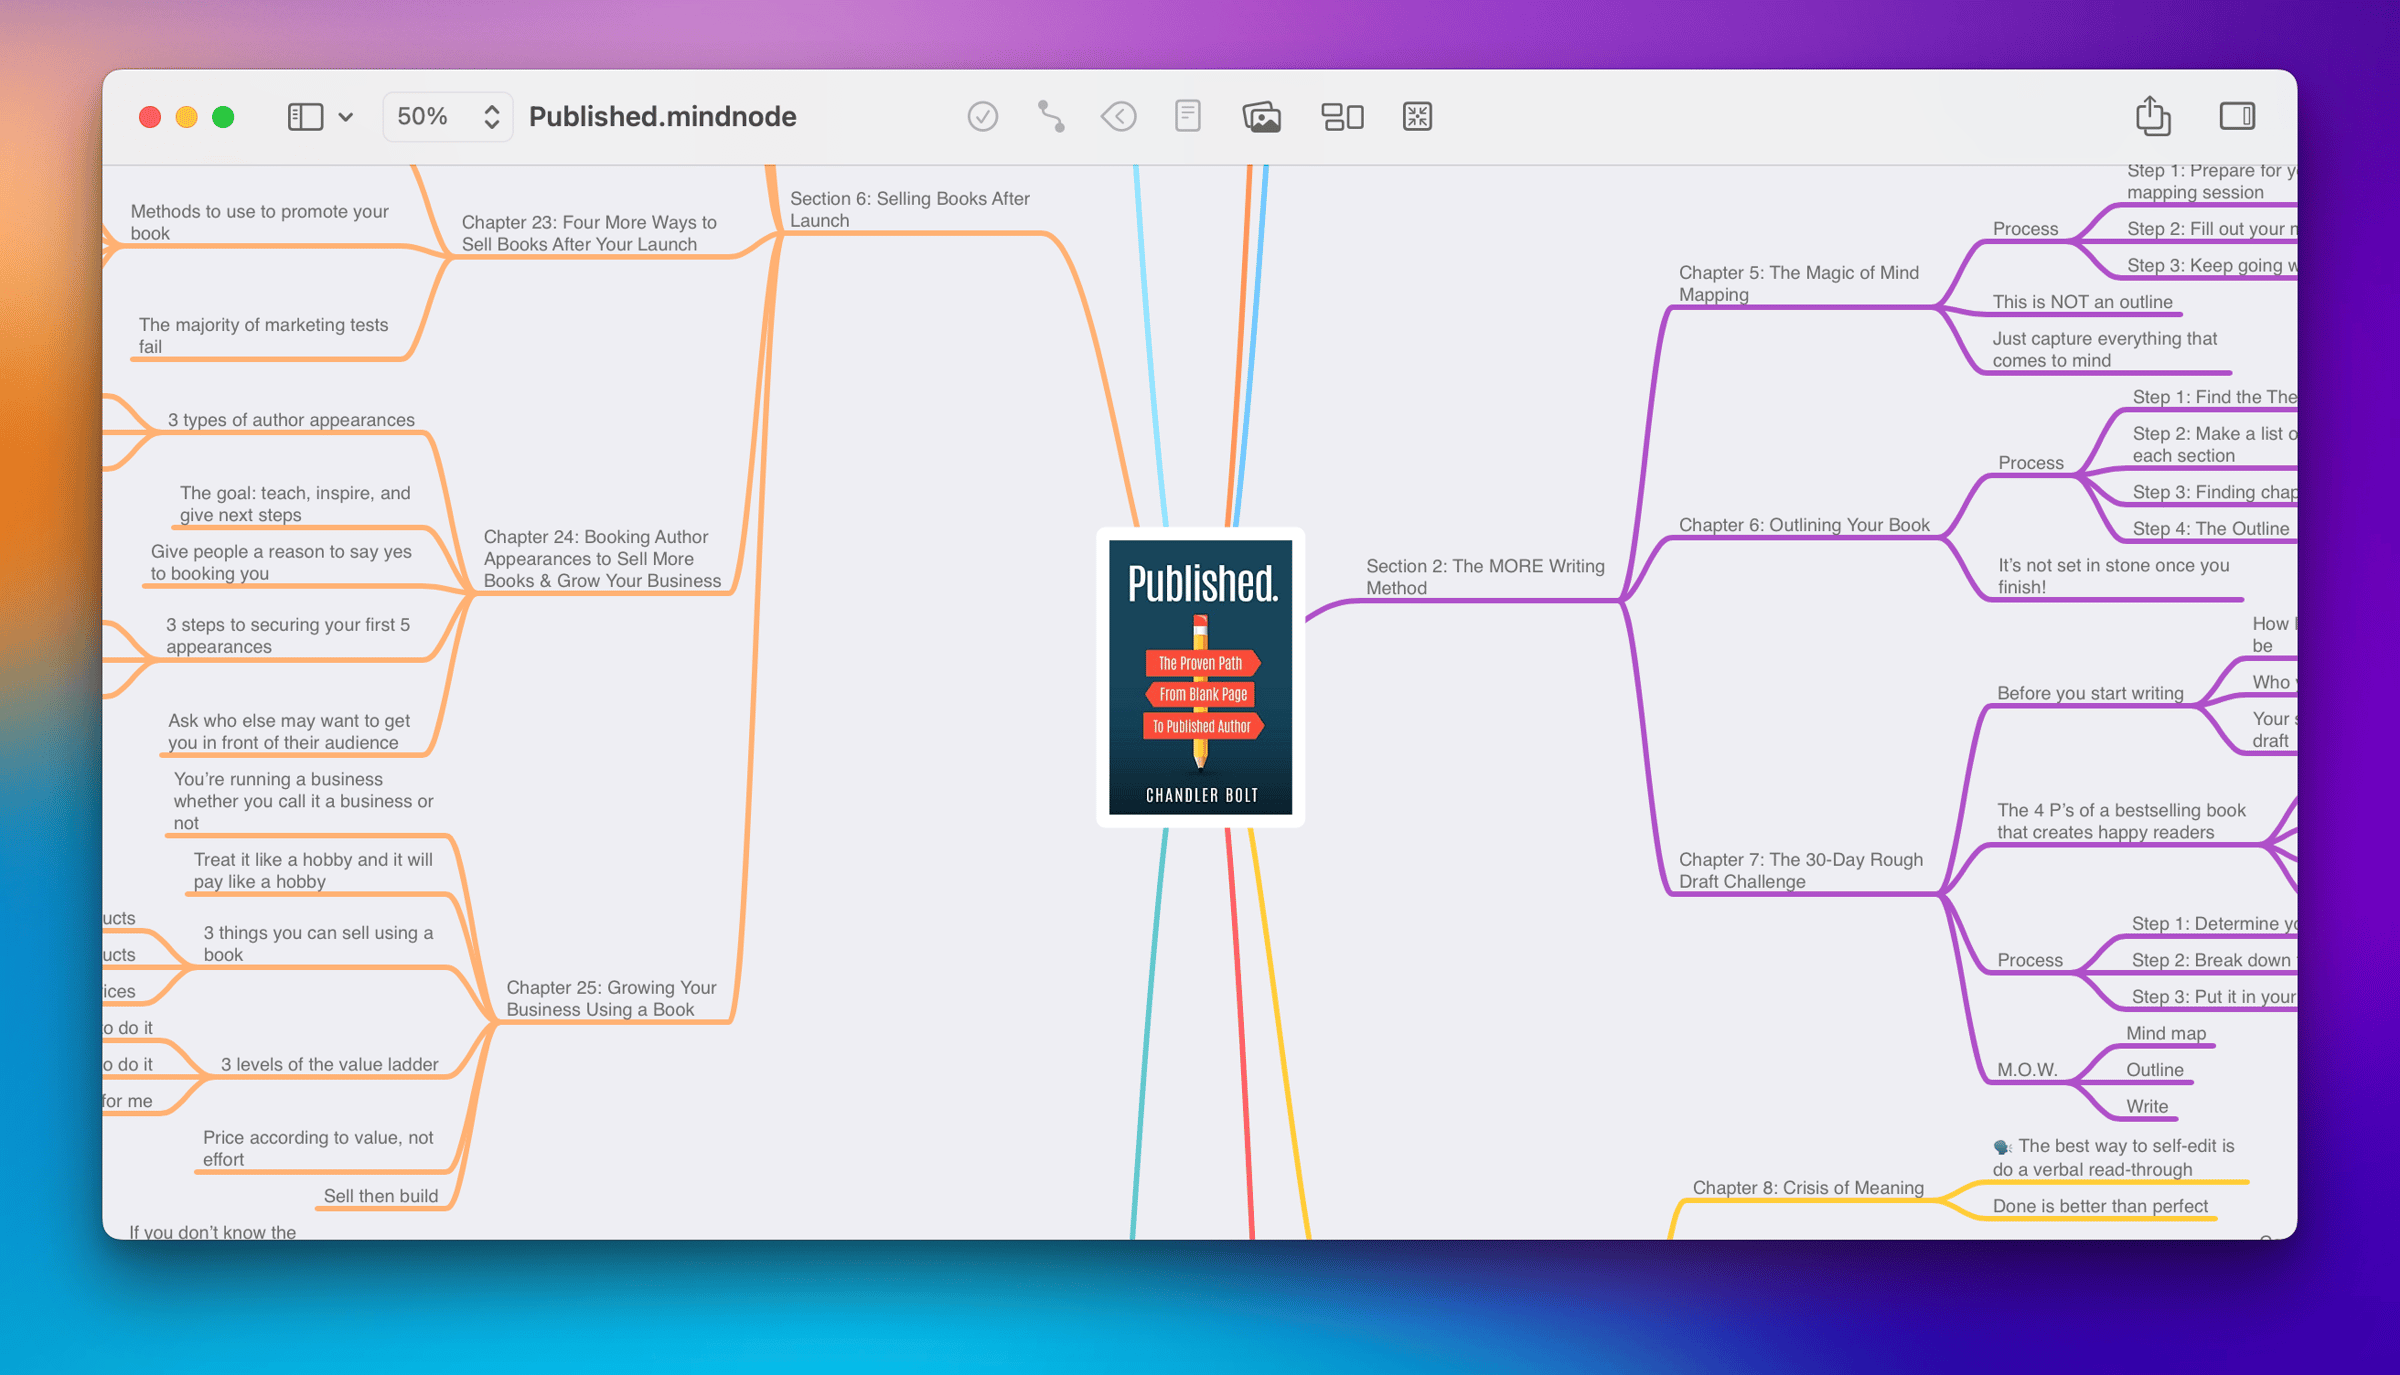Click the add image toolbar icon
Image resolution: width=2400 pixels, height=1375 pixels.
1262,117
